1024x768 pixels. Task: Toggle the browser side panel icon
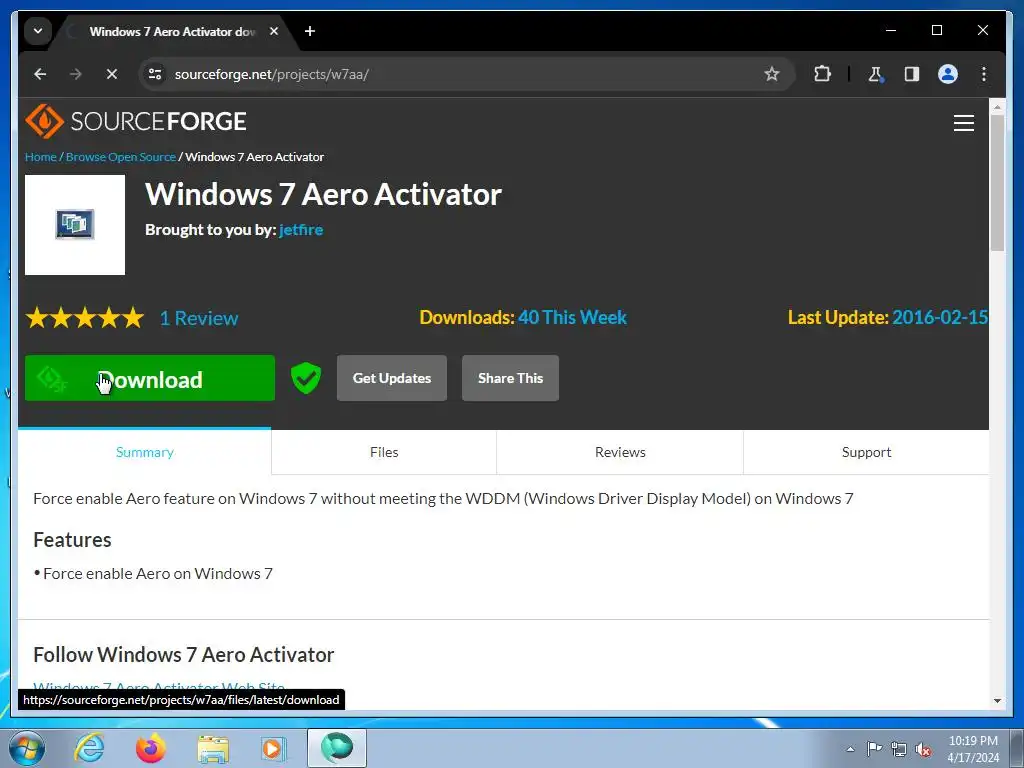coord(912,74)
